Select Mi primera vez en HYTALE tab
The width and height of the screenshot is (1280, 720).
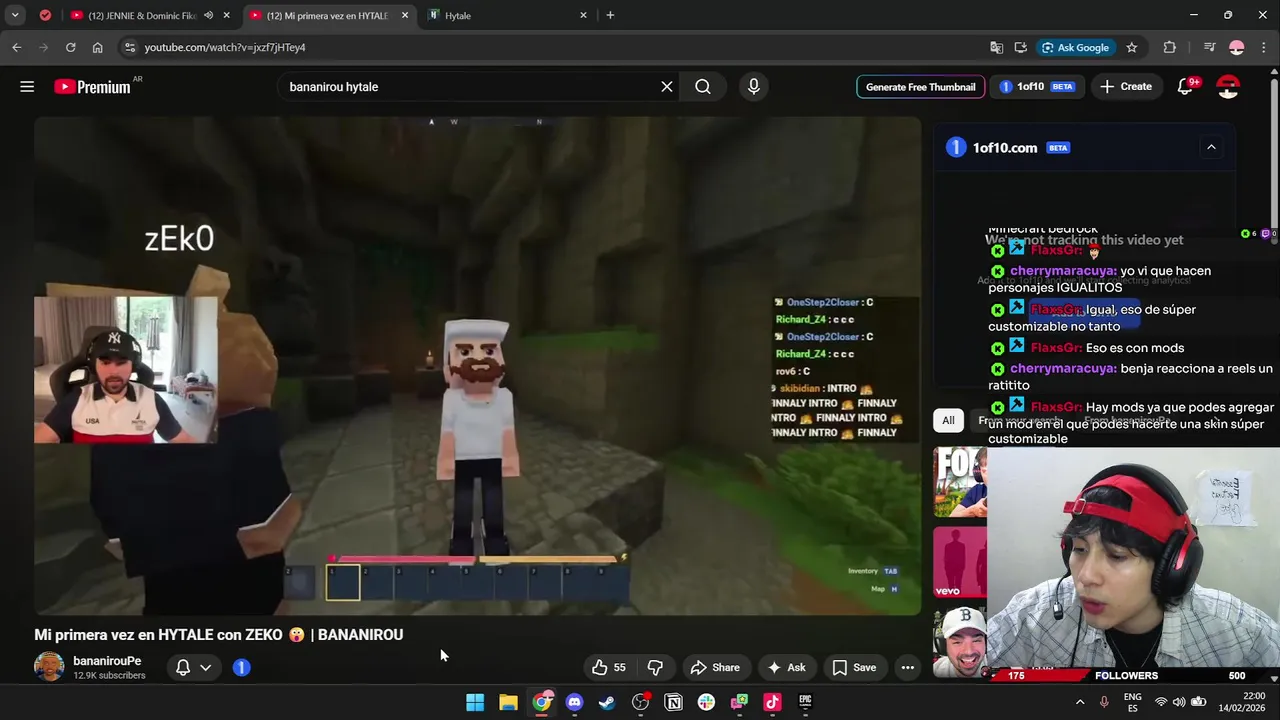click(x=328, y=15)
